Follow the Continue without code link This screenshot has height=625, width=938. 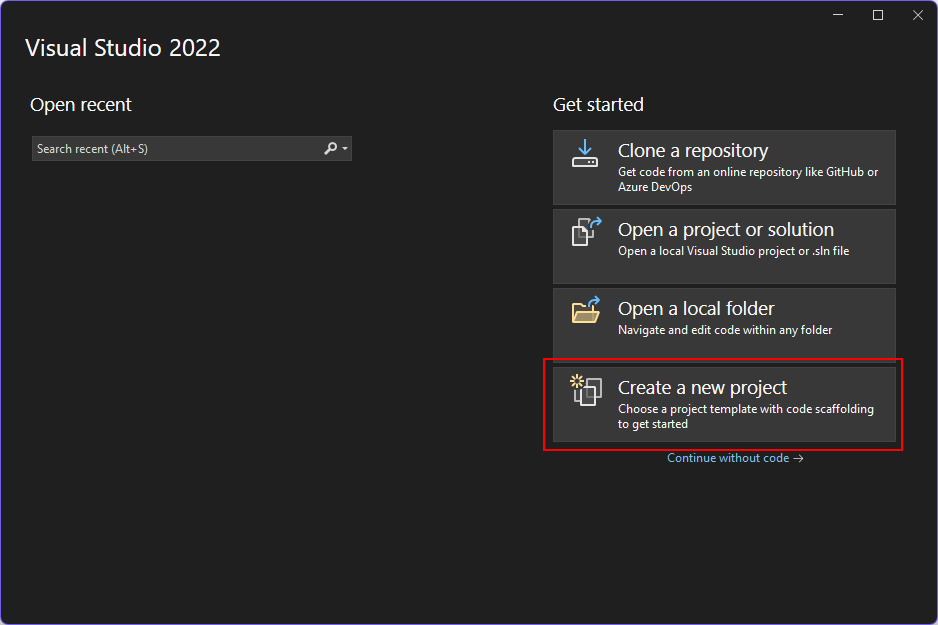pyautogui.click(x=735, y=457)
